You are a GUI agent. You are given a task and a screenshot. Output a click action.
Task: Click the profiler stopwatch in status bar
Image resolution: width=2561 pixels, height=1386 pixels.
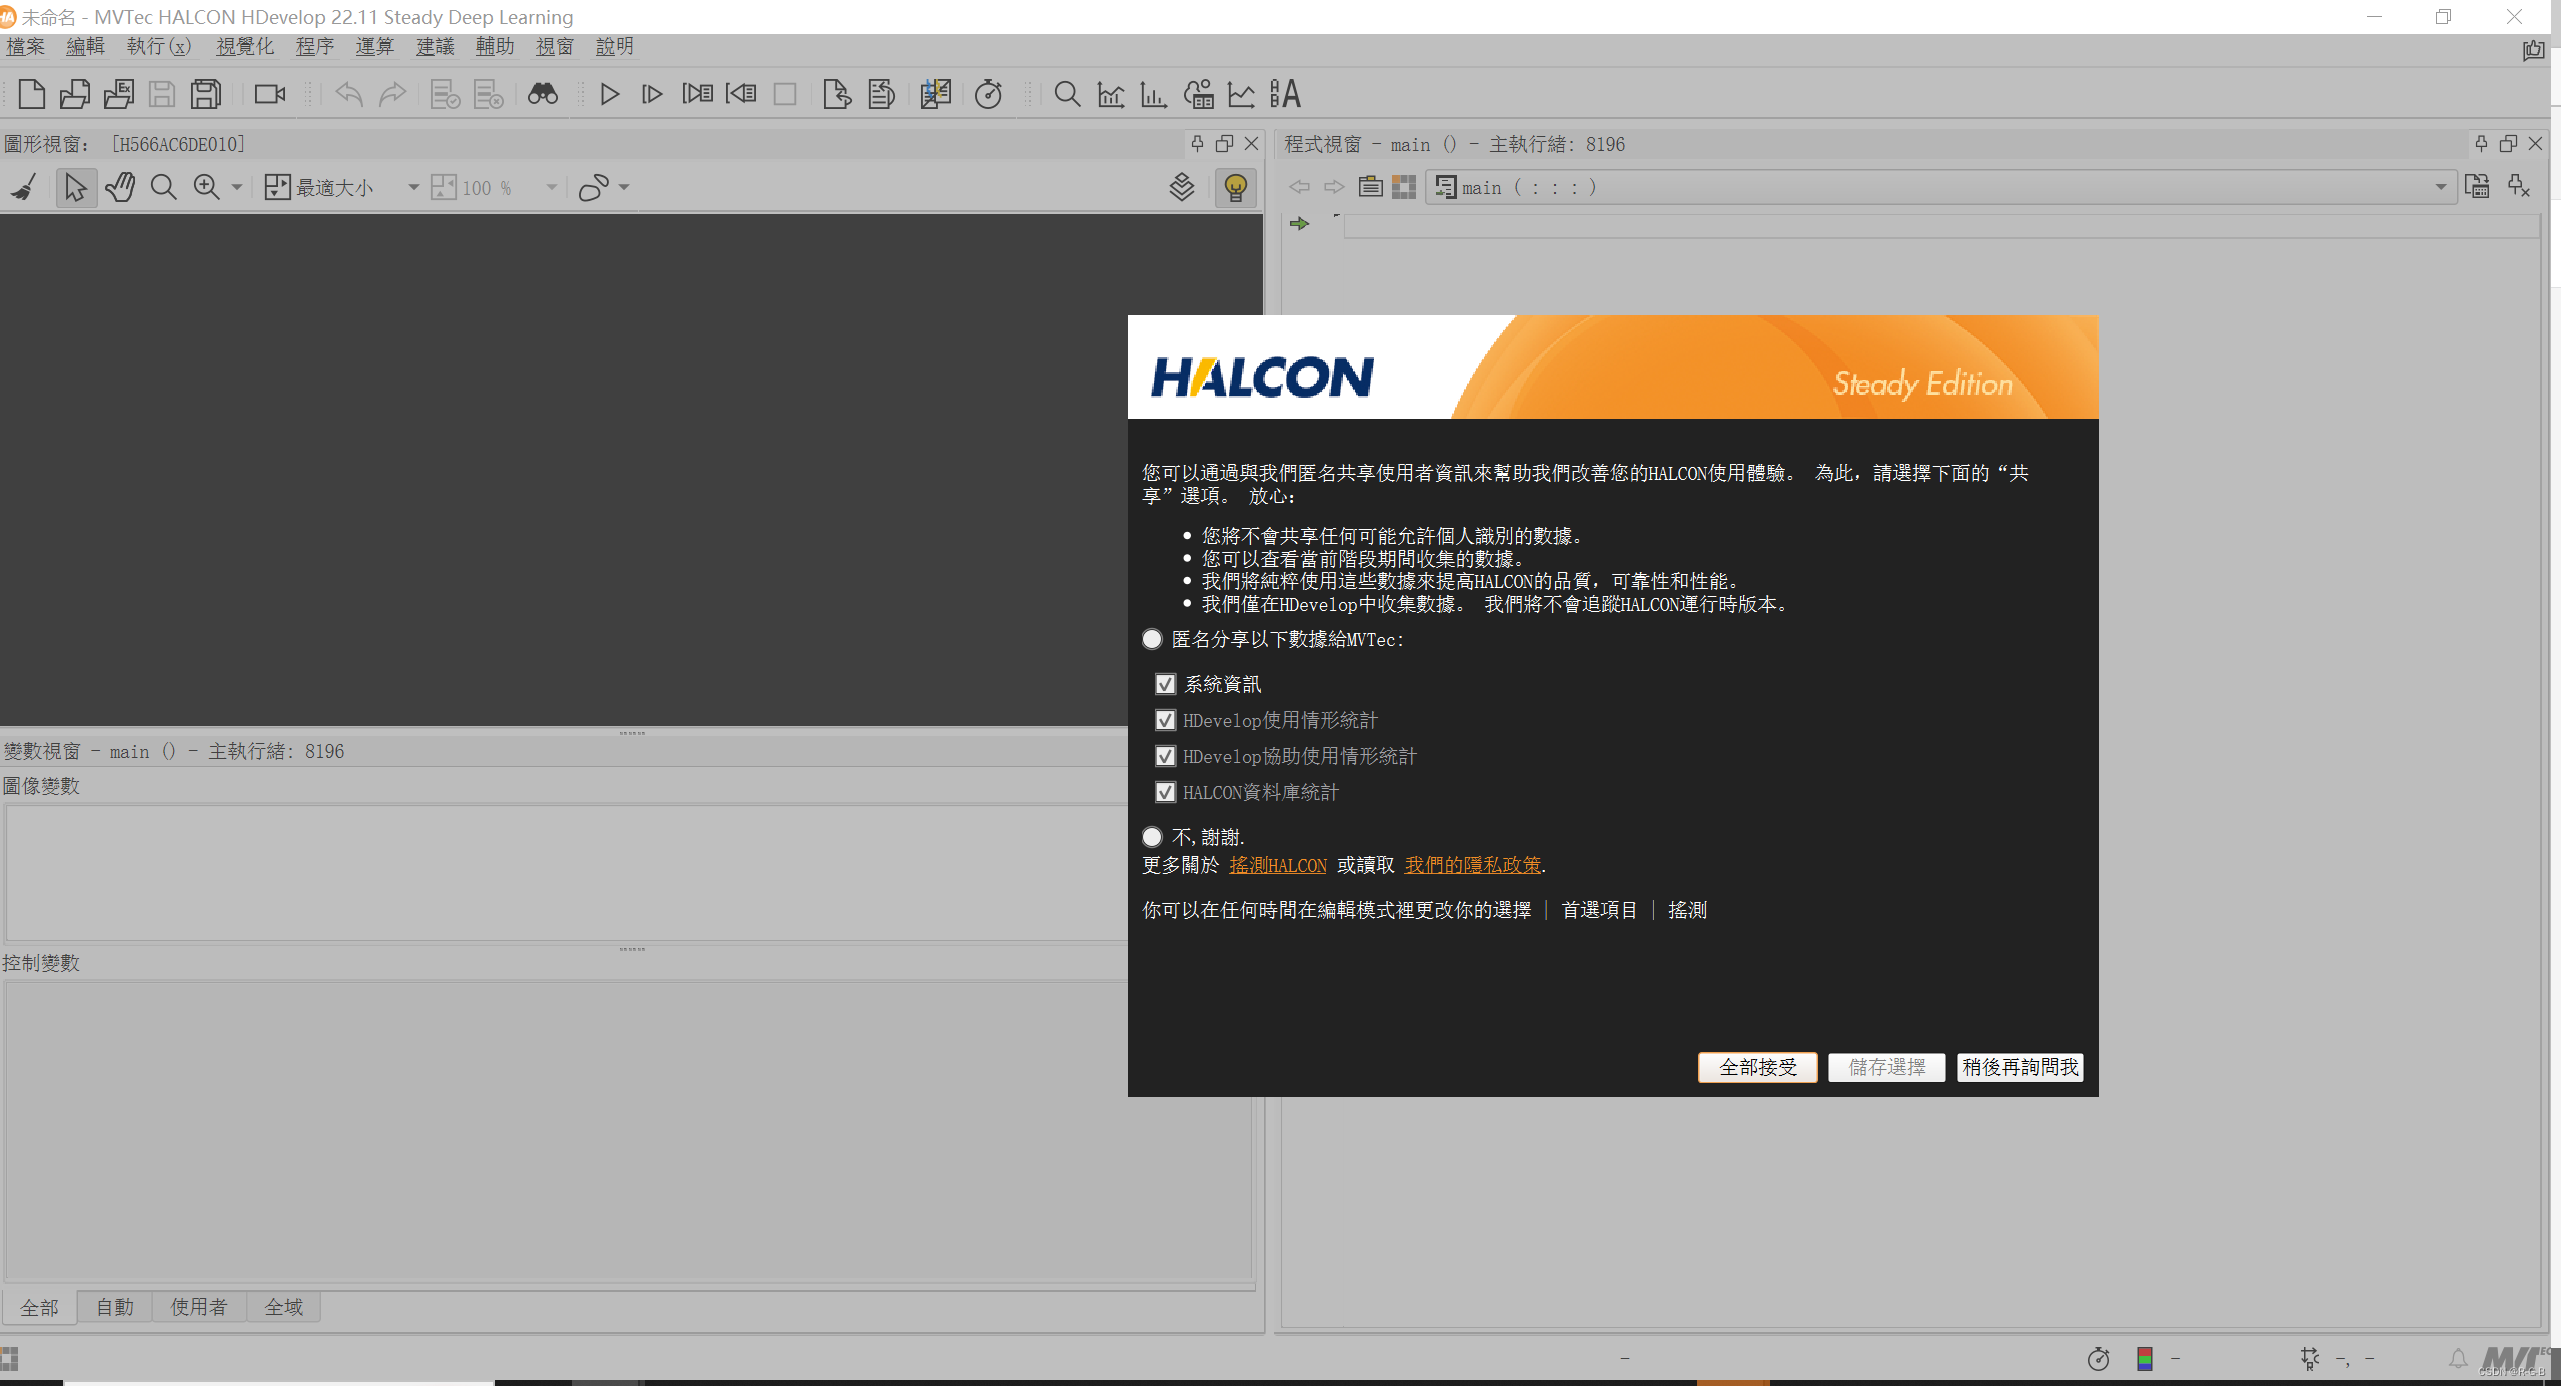click(2098, 1359)
